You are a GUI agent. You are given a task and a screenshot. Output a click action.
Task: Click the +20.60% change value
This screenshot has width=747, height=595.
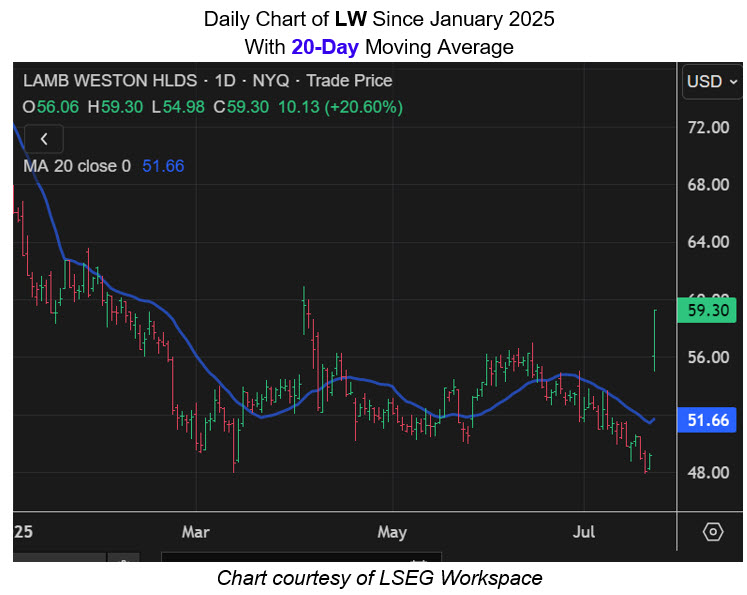pyautogui.click(x=370, y=106)
